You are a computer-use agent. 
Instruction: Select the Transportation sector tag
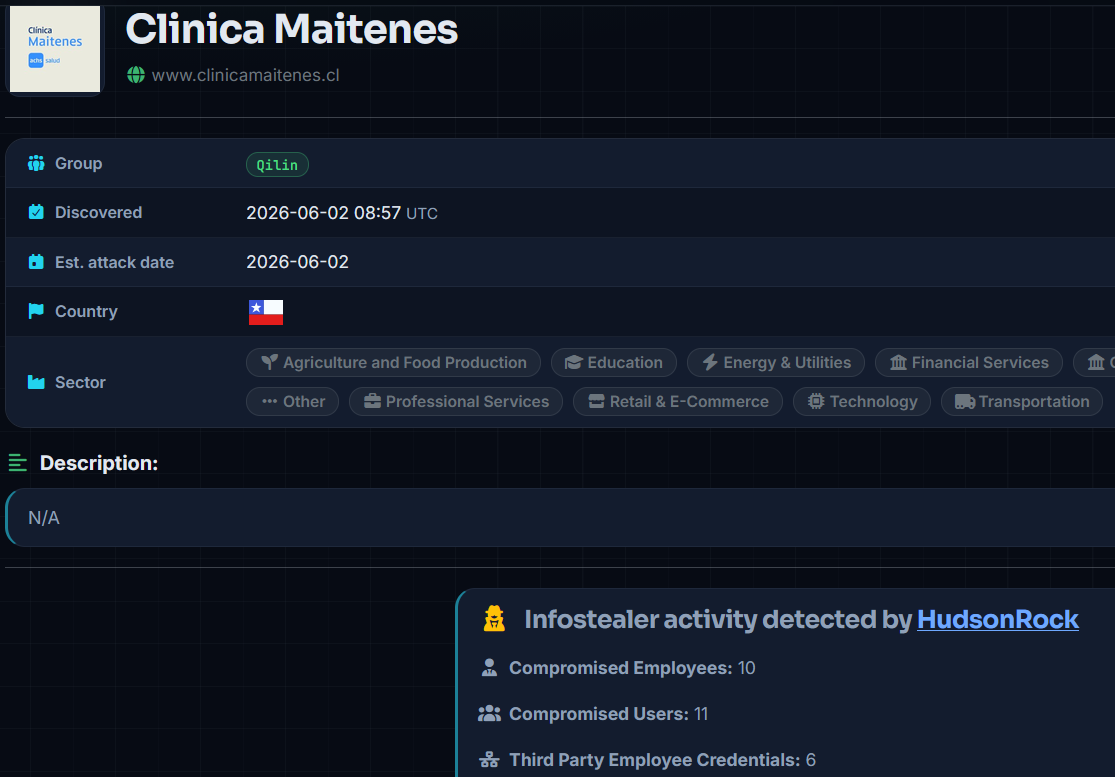[1022, 402]
